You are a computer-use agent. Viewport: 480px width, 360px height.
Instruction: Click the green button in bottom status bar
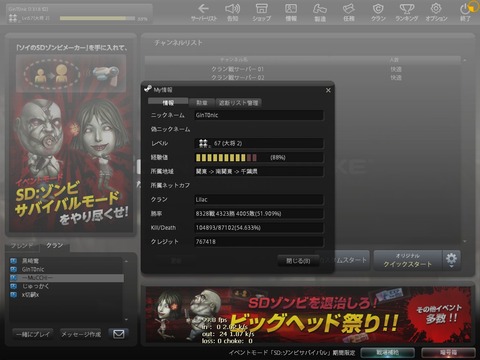[388, 352]
